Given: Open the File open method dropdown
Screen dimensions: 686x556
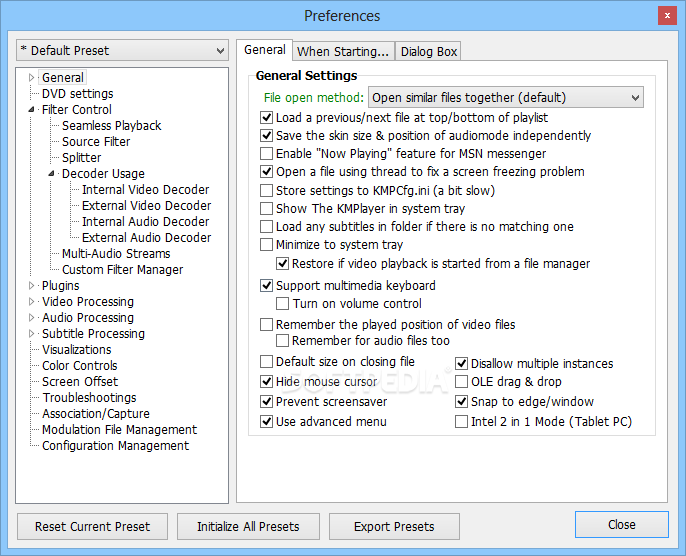Looking at the screenshot, I should [506, 97].
